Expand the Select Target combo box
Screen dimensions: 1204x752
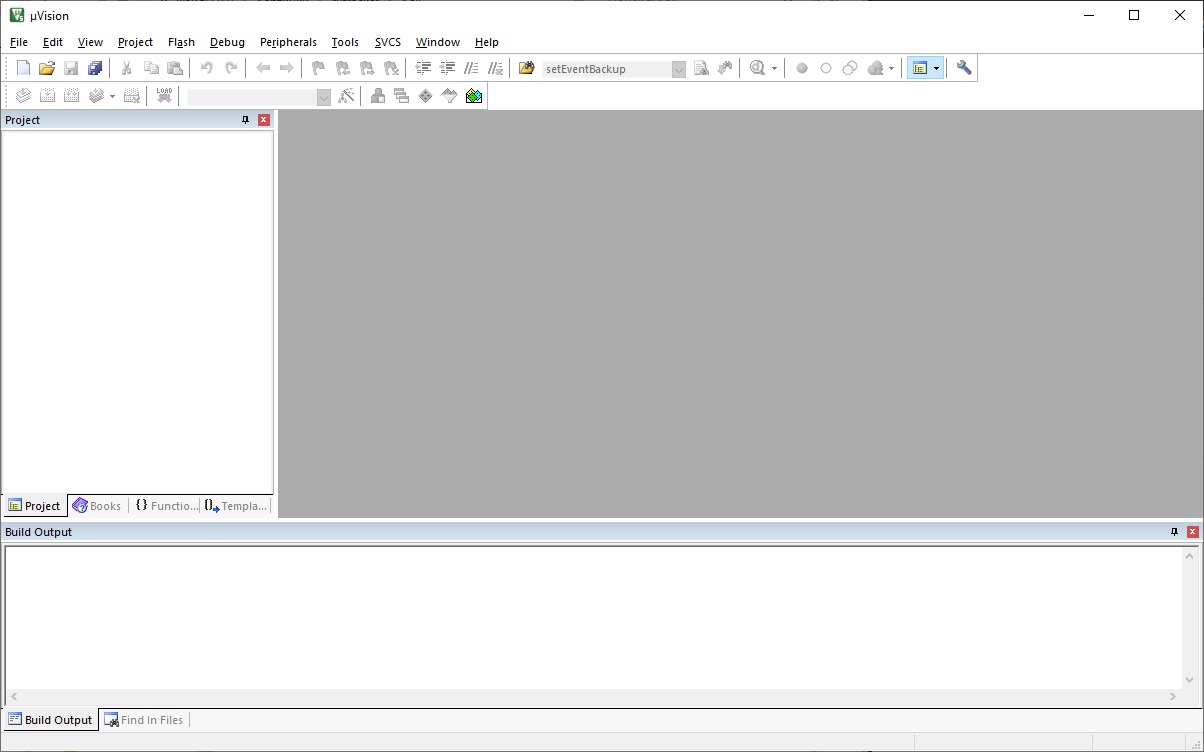click(x=324, y=97)
